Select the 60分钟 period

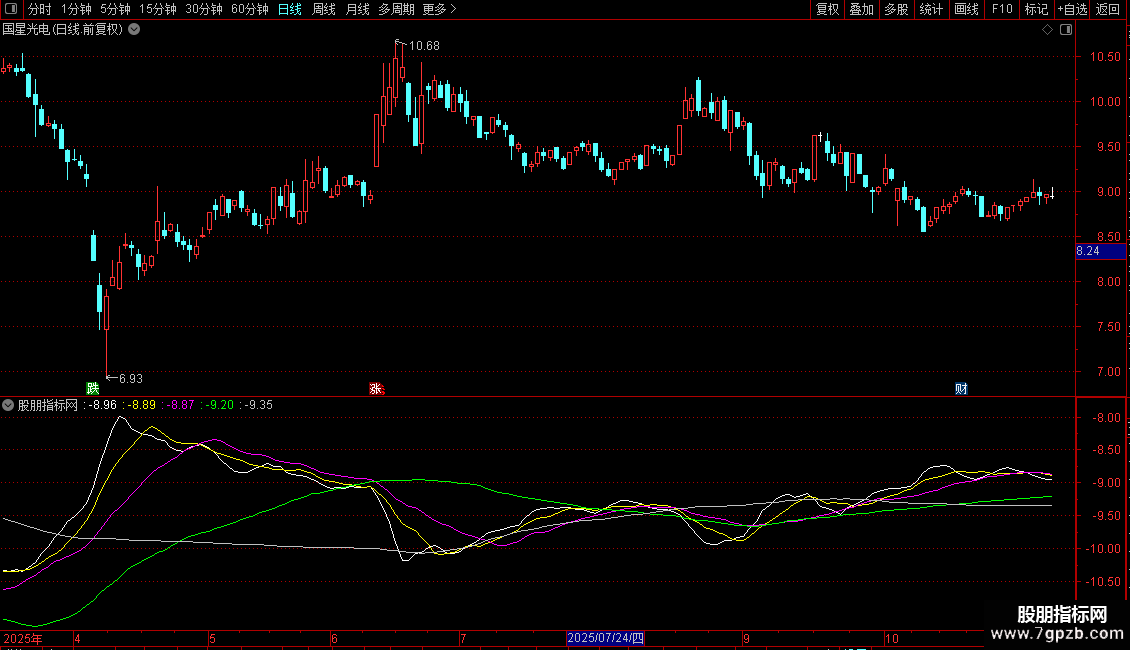point(249,9)
